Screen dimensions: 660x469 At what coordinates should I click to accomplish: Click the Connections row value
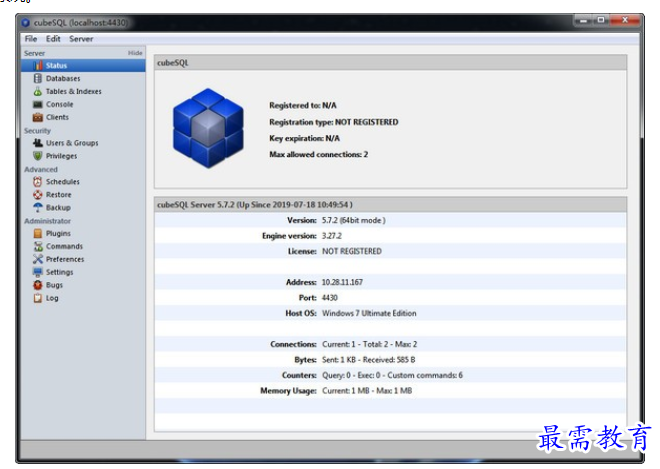(370, 344)
